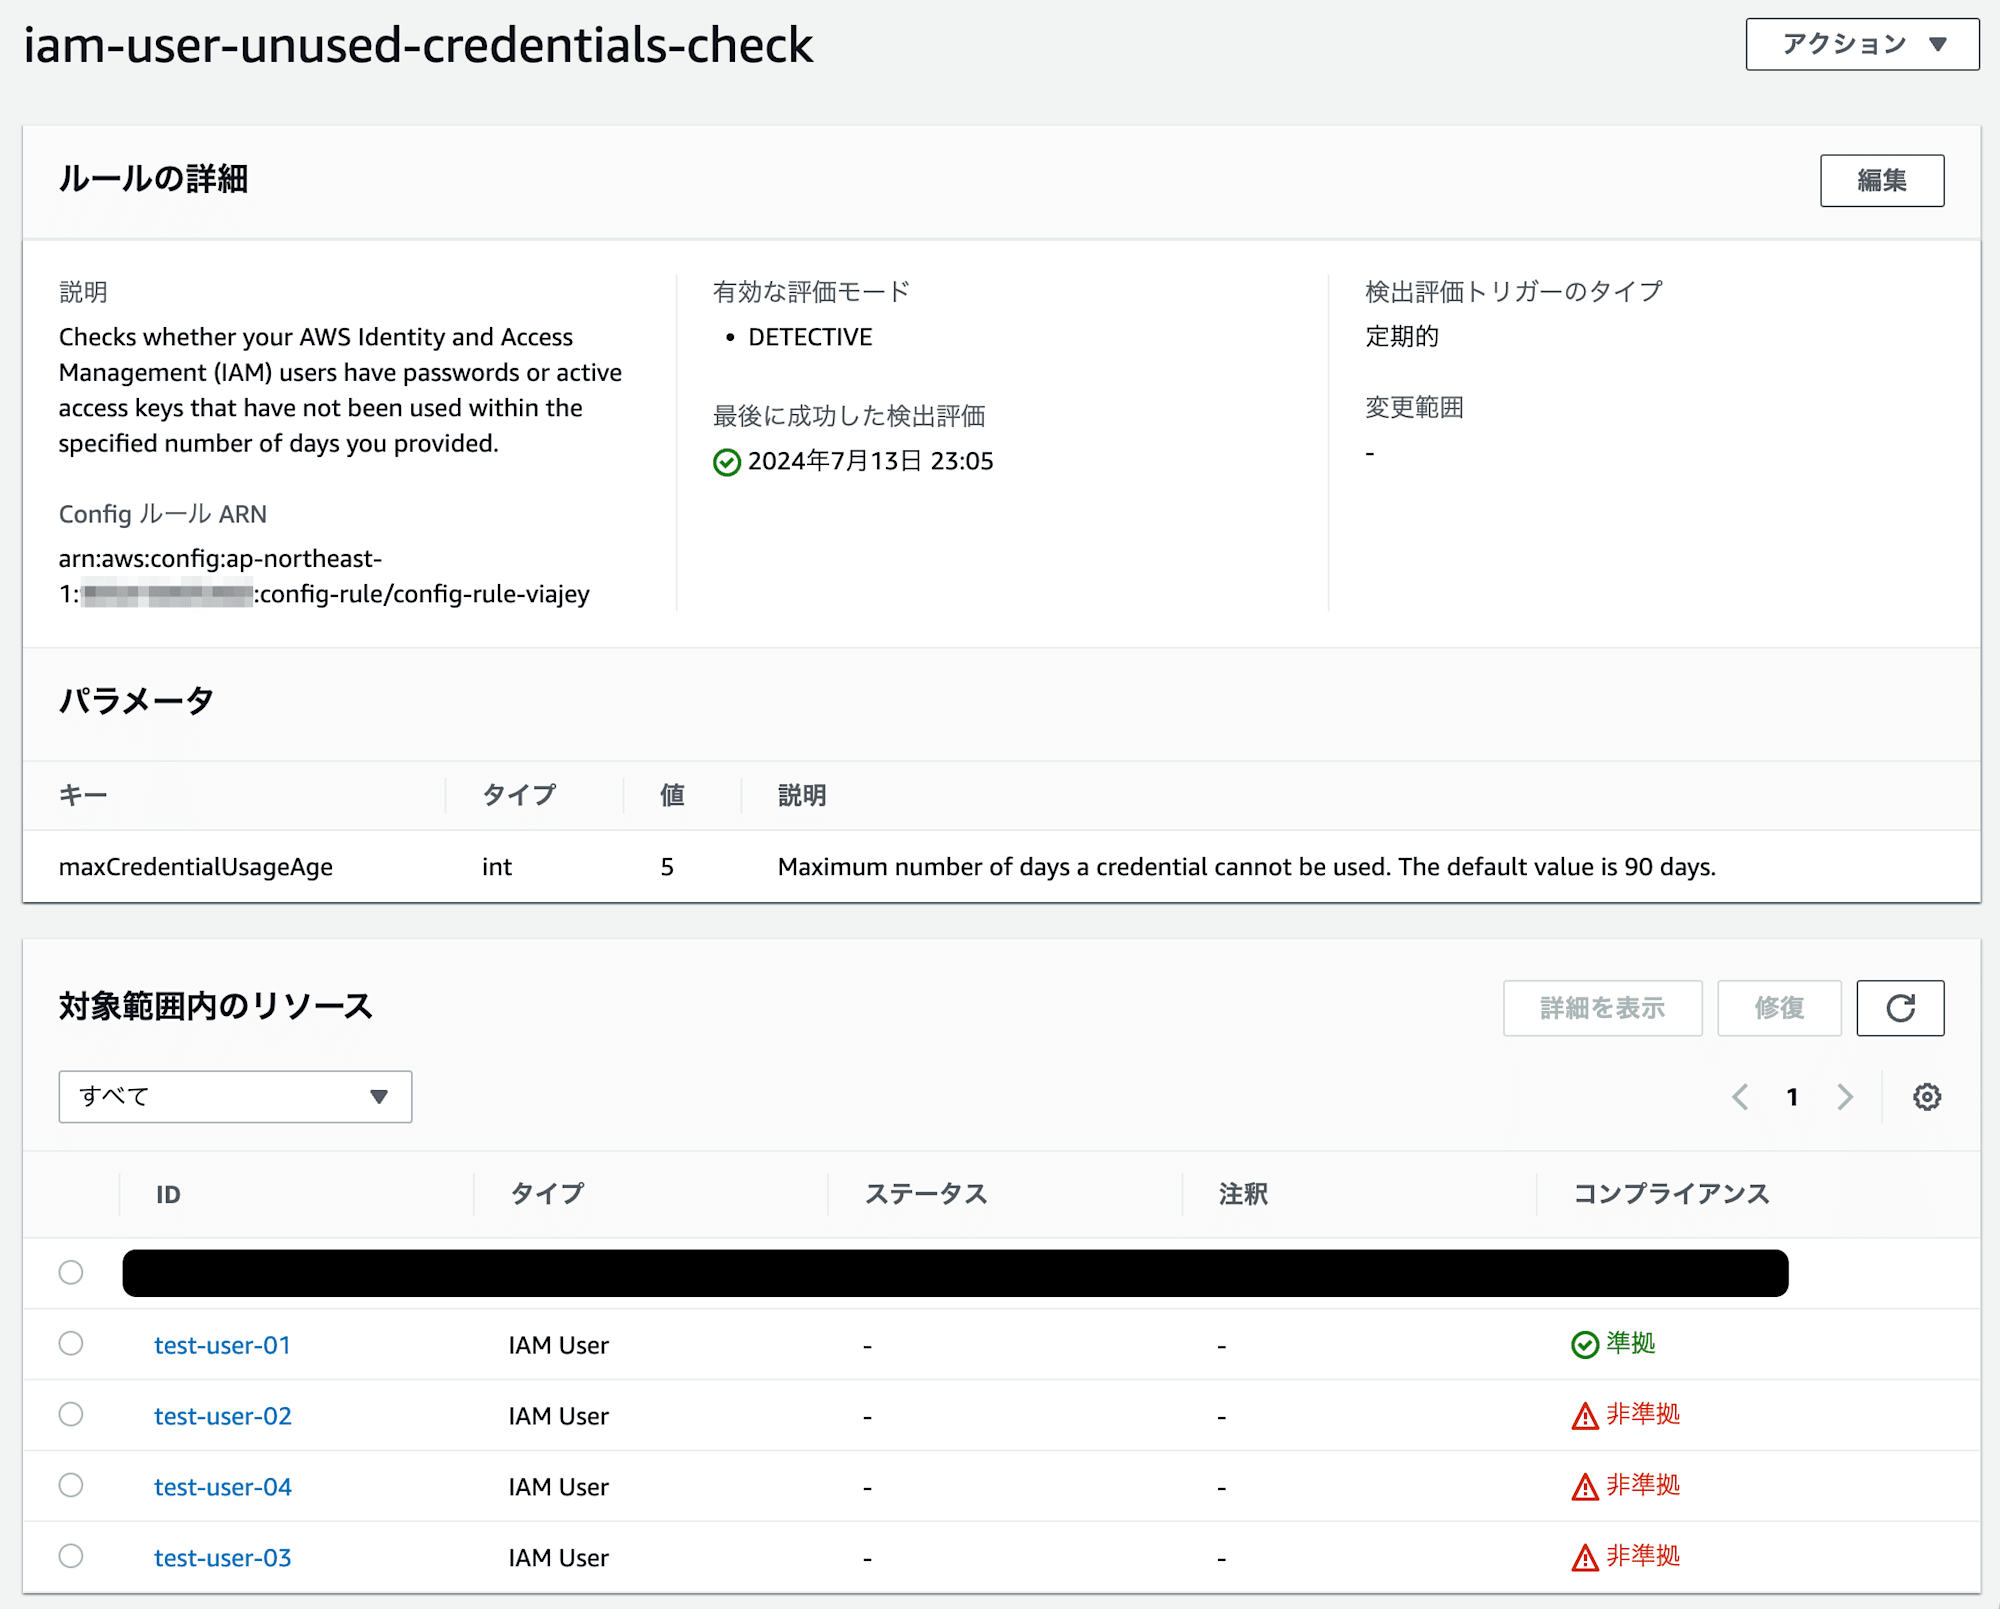Image resolution: width=2000 pixels, height=1609 pixels.
Task: Click the Maximum number of days parameter description
Action: 1246,867
